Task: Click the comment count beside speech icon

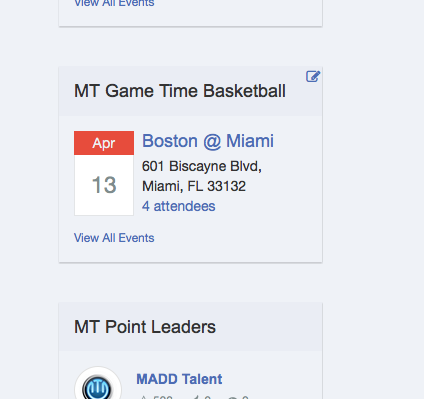Action: [x=245, y=397]
